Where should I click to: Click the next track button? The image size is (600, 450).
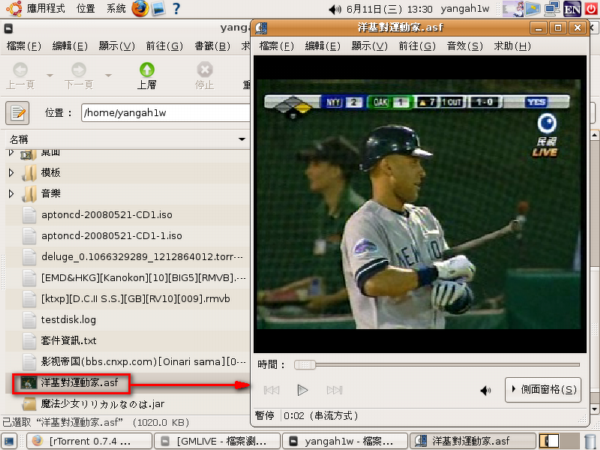coord(334,390)
